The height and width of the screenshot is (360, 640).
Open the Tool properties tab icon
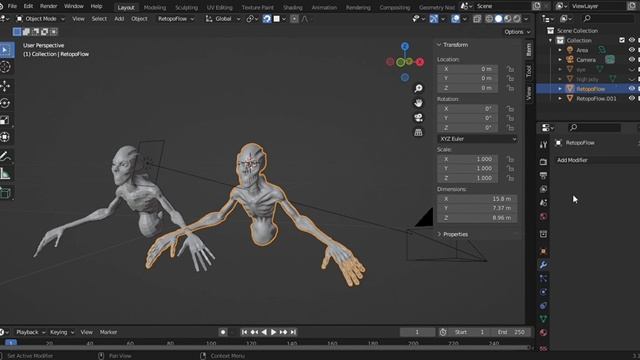(x=543, y=144)
